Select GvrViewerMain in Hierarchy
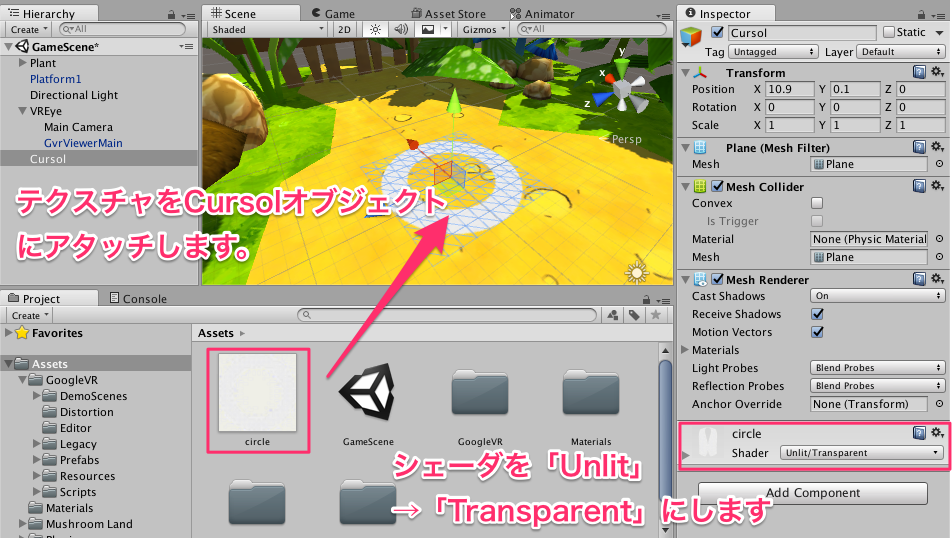The width and height of the screenshot is (952, 538). [x=83, y=143]
